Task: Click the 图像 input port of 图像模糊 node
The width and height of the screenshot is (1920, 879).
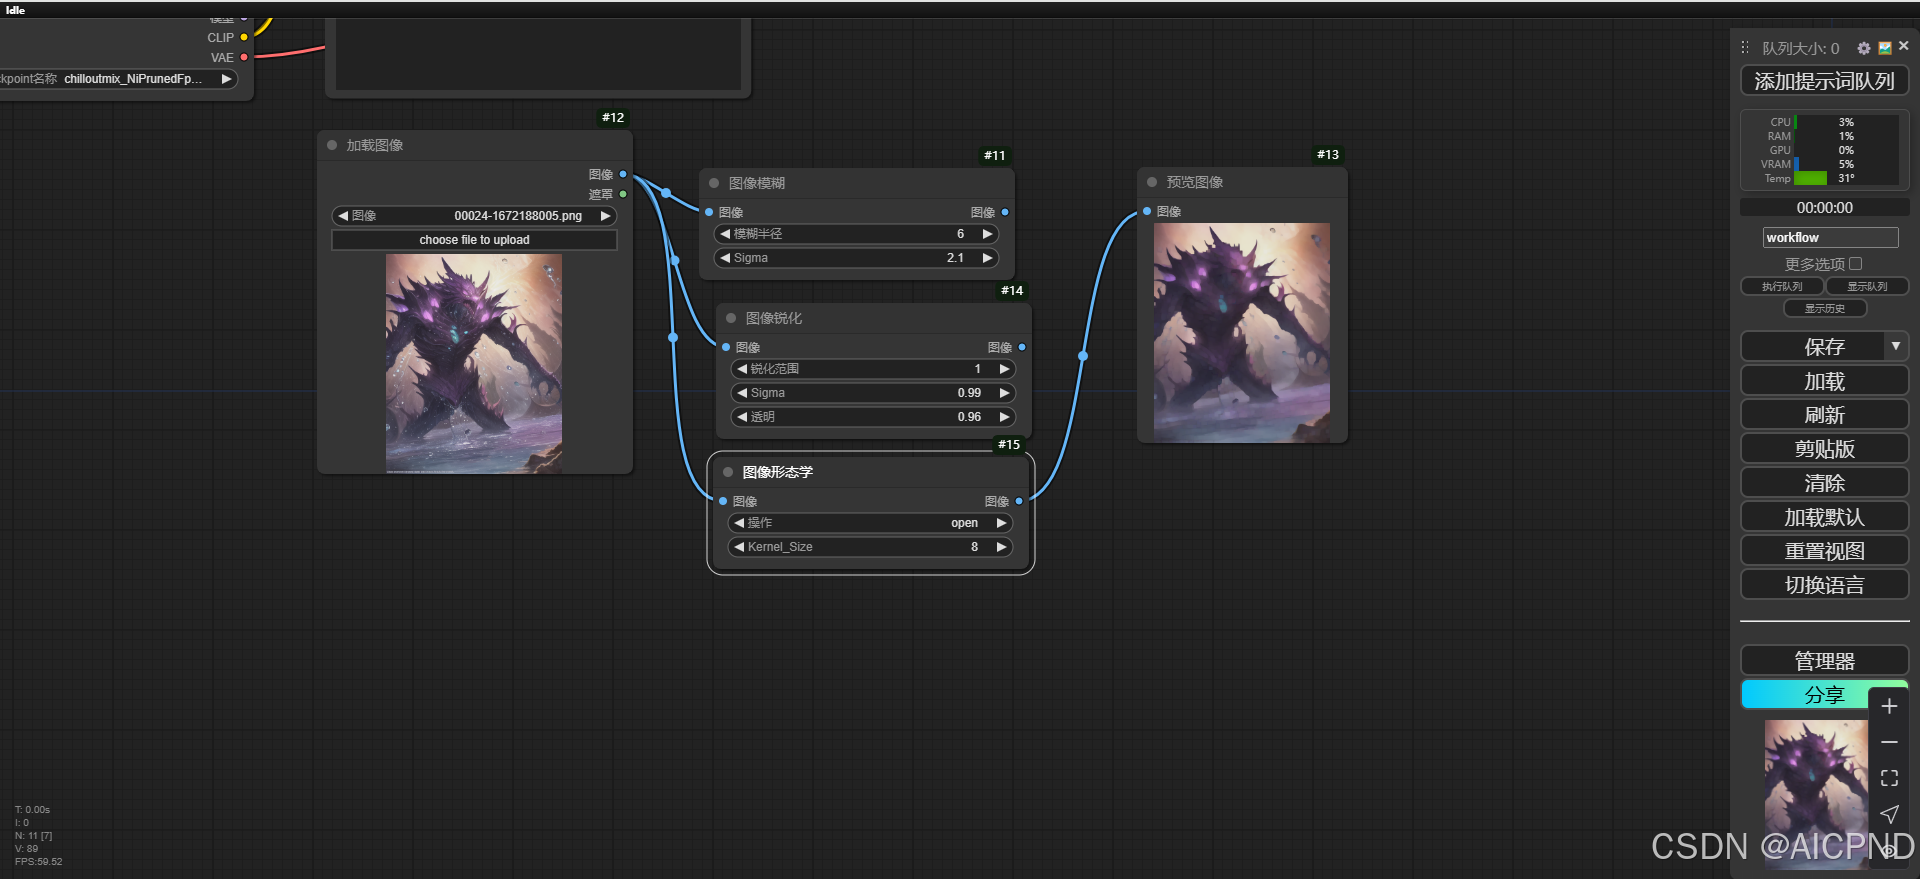Action: click(709, 212)
